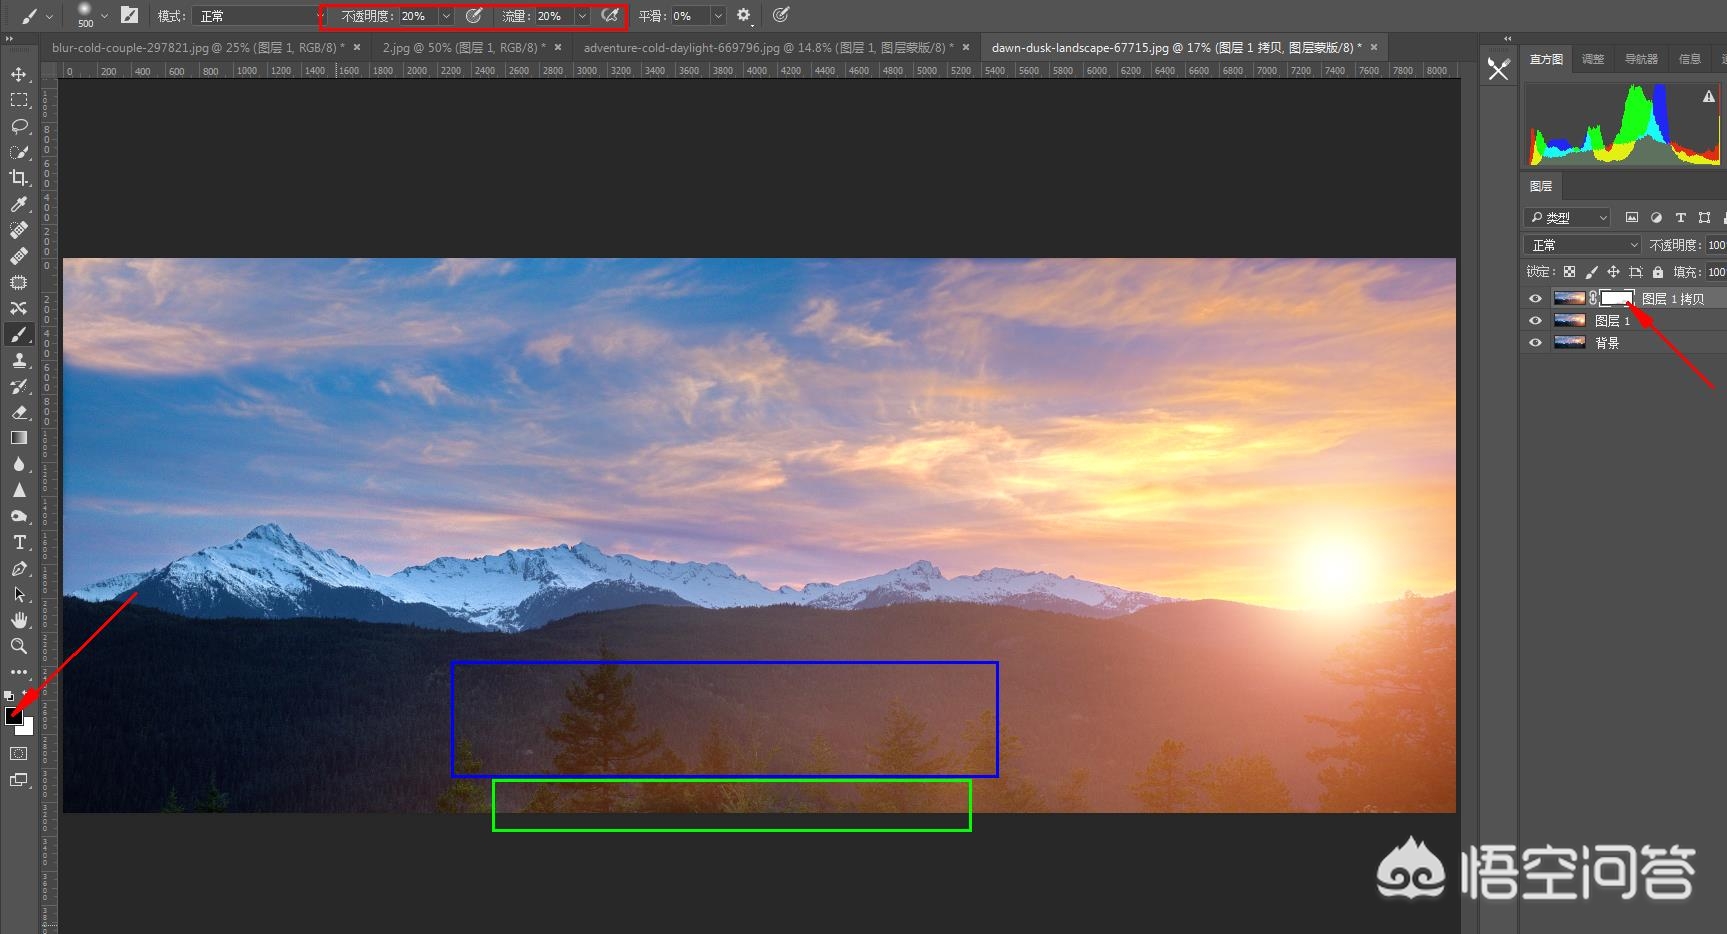Activate the Eyedropper tool
The width and height of the screenshot is (1727, 934).
(19, 204)
